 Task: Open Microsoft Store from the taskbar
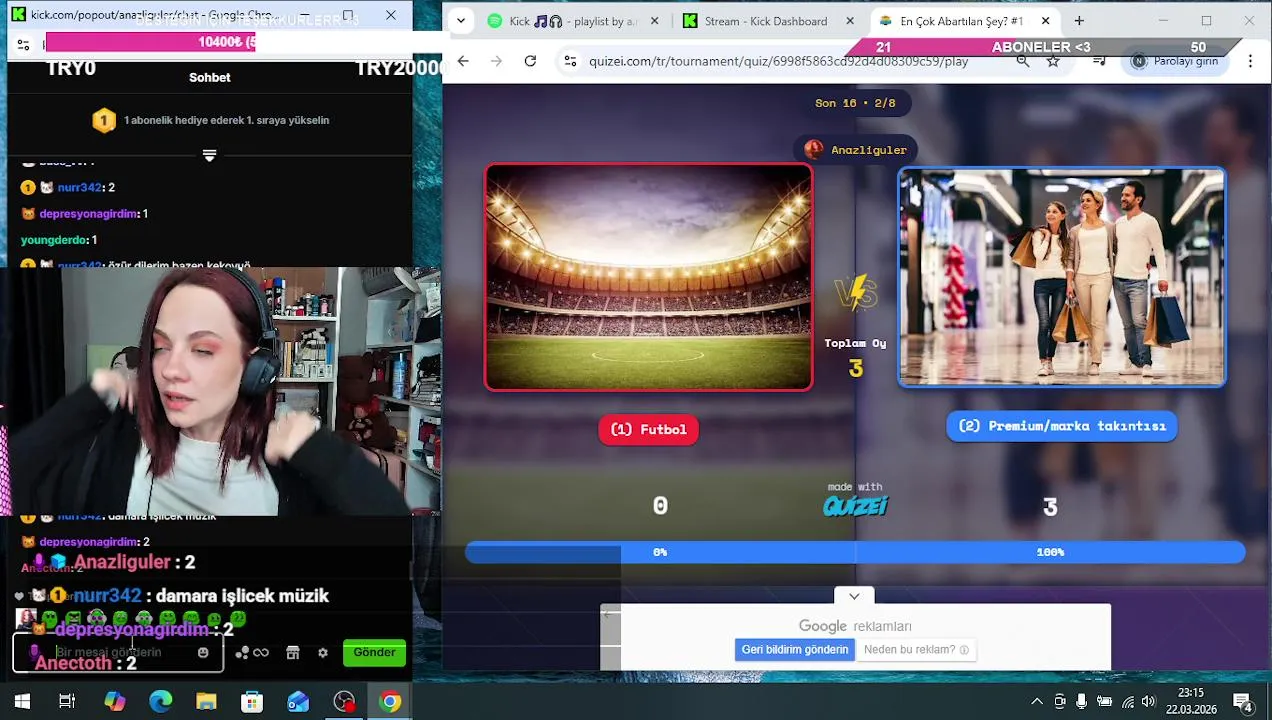click(x=252, y=702)
